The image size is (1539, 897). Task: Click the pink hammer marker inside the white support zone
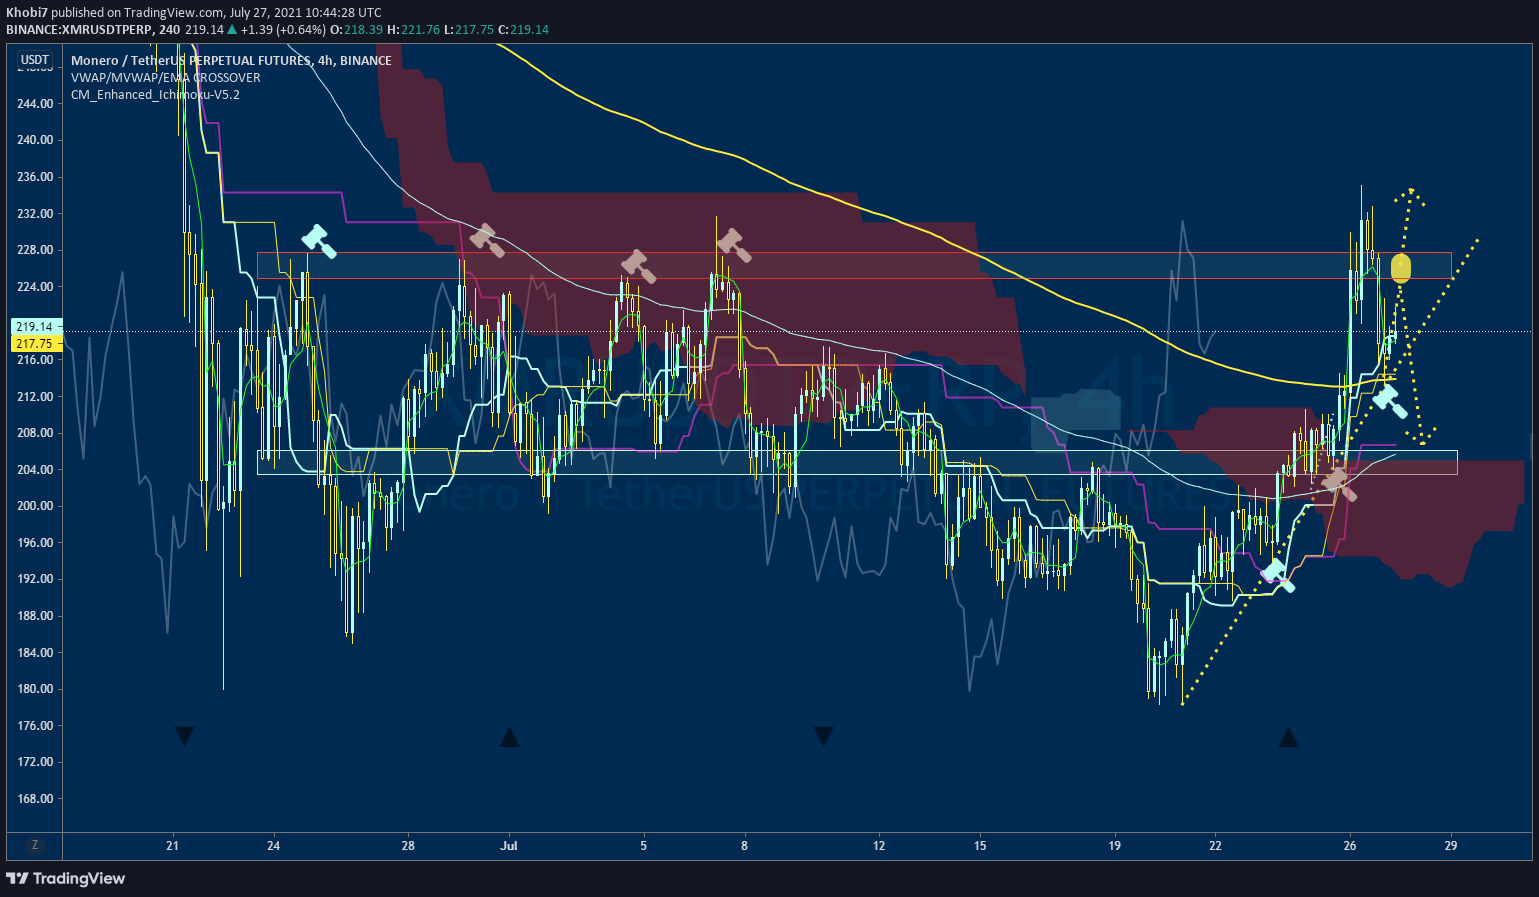[x=1339, y=483]
